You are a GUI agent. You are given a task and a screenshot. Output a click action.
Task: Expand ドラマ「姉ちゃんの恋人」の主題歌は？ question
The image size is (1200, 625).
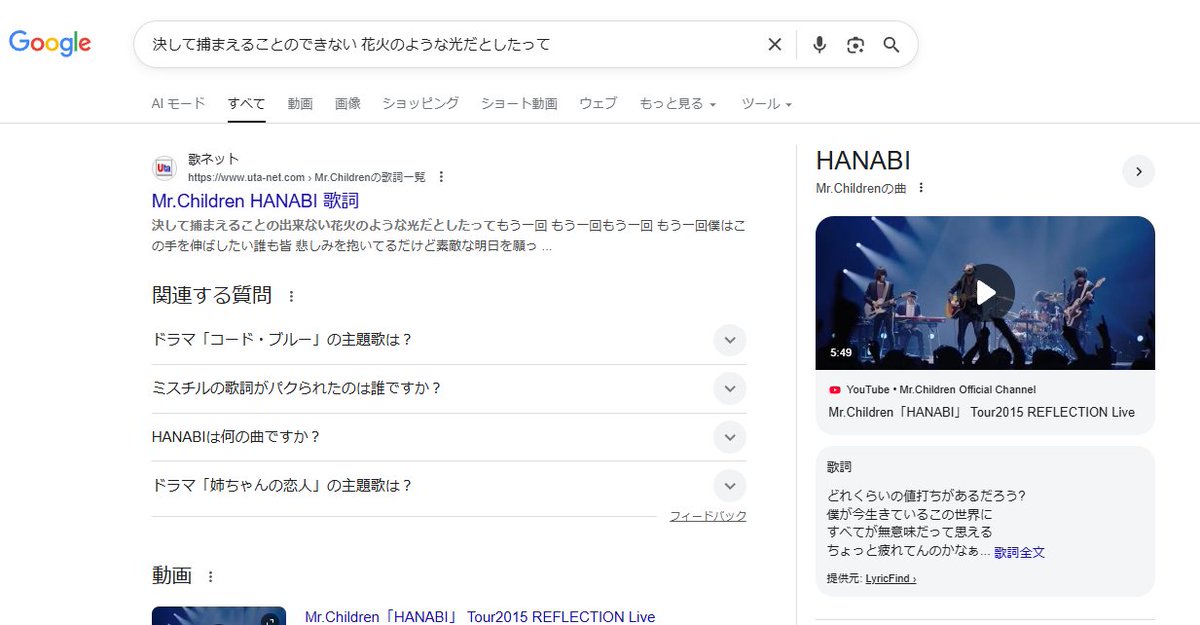[x=449, y=486]
